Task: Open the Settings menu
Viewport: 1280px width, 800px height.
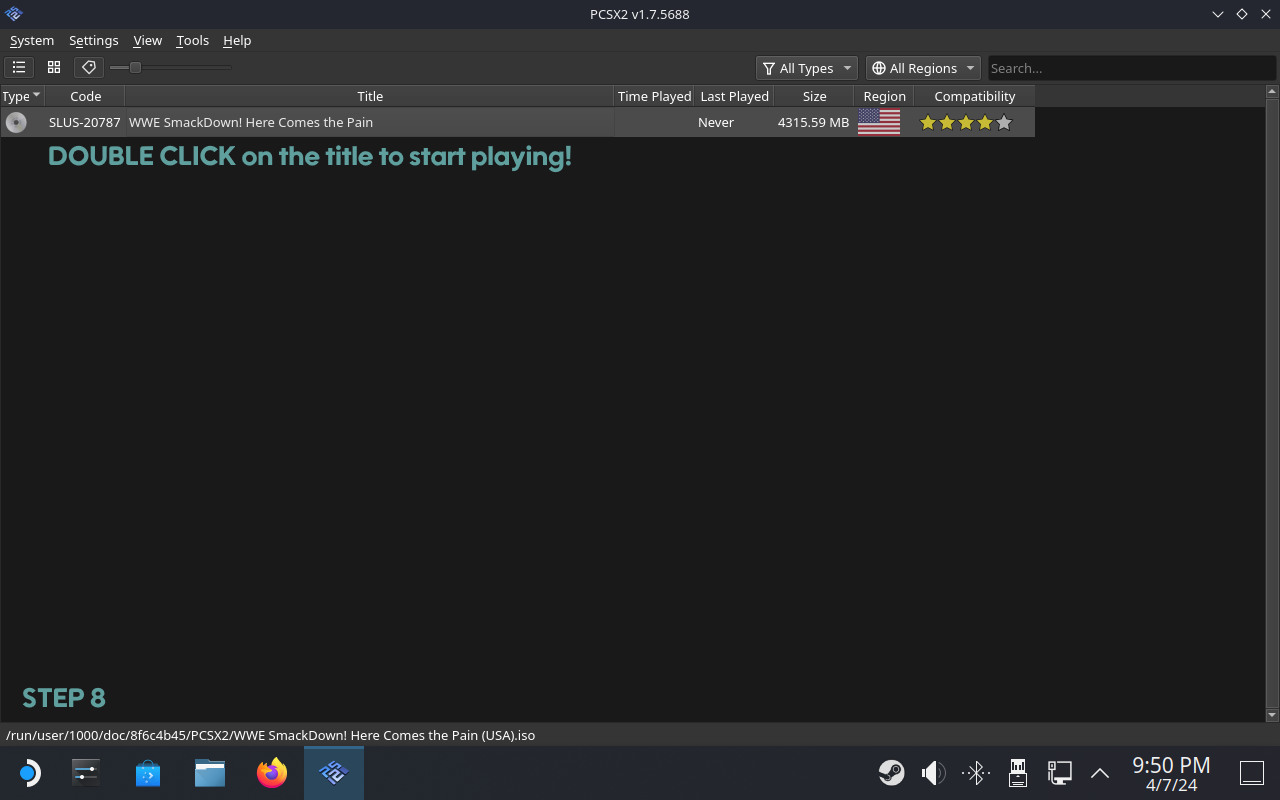Action: click(93, 40)
